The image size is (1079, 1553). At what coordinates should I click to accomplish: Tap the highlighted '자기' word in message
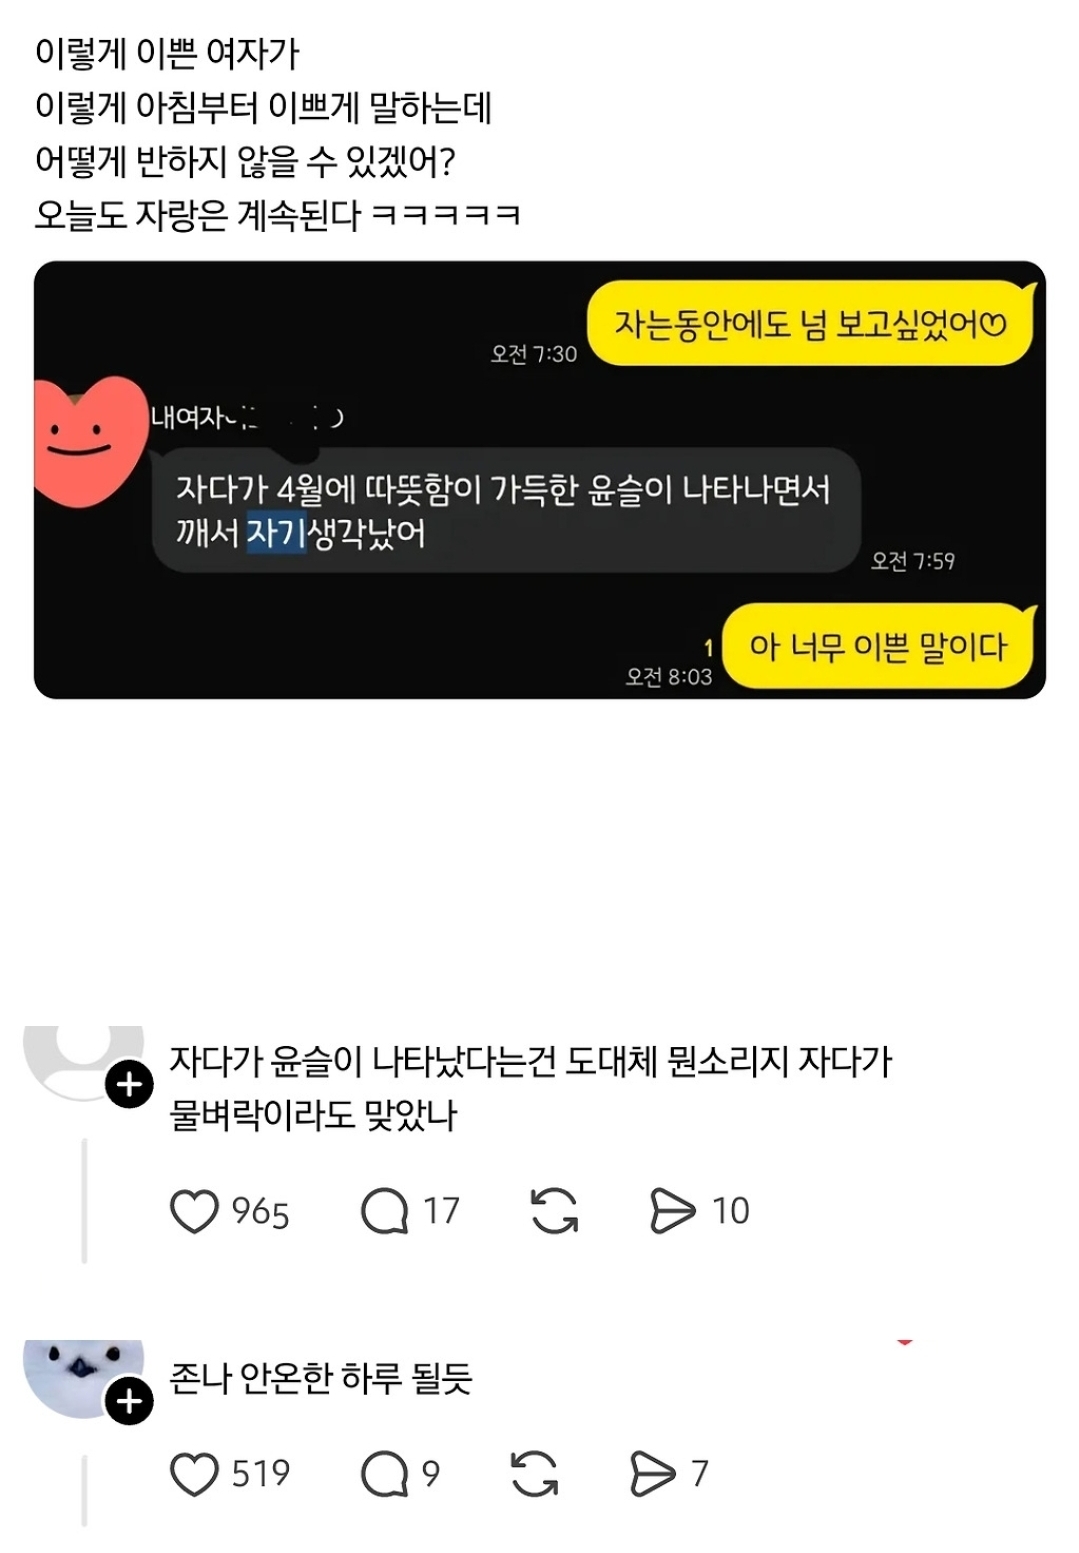(x=276, y=533)
